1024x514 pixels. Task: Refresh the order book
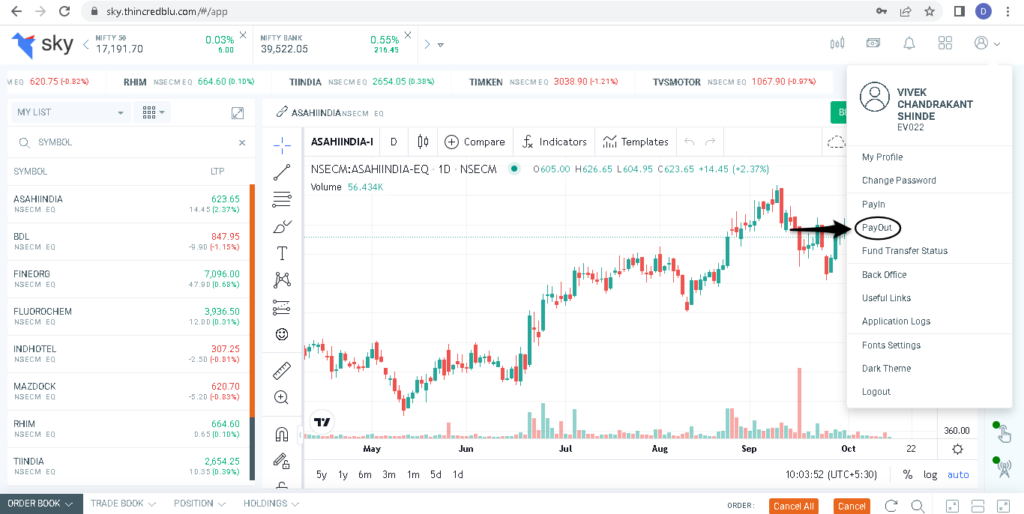(891, 506)
